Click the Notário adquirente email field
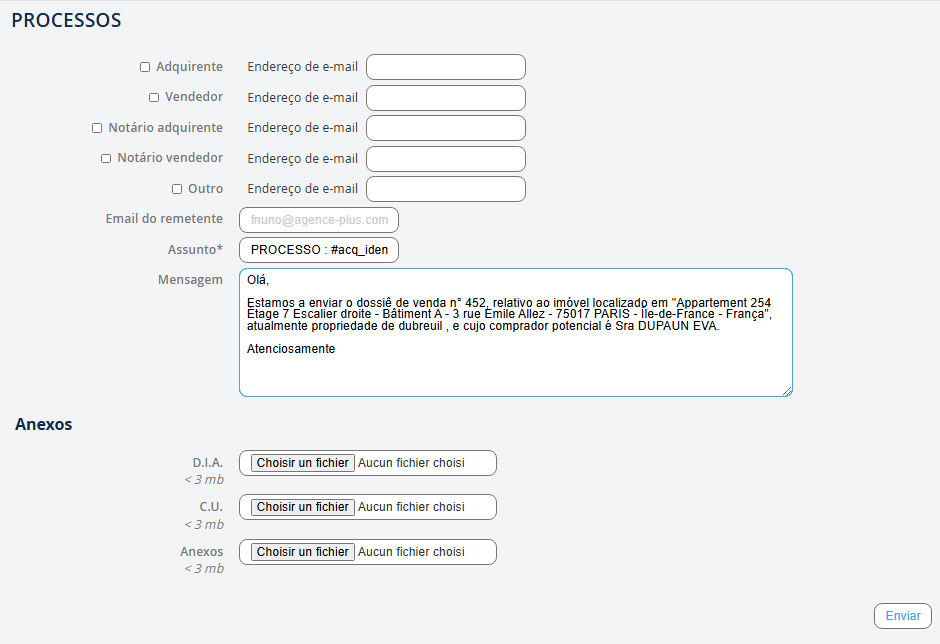The image size is (940, 644). tap(445, 128)
